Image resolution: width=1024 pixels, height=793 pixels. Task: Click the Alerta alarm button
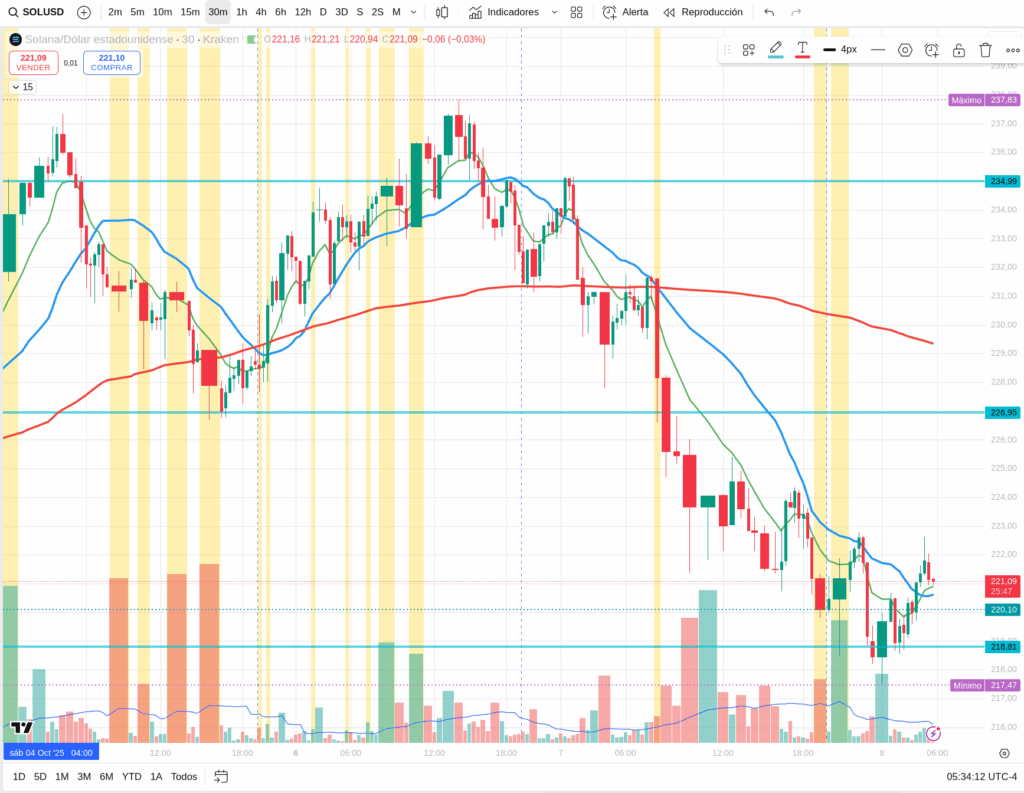tap(625, 12)
